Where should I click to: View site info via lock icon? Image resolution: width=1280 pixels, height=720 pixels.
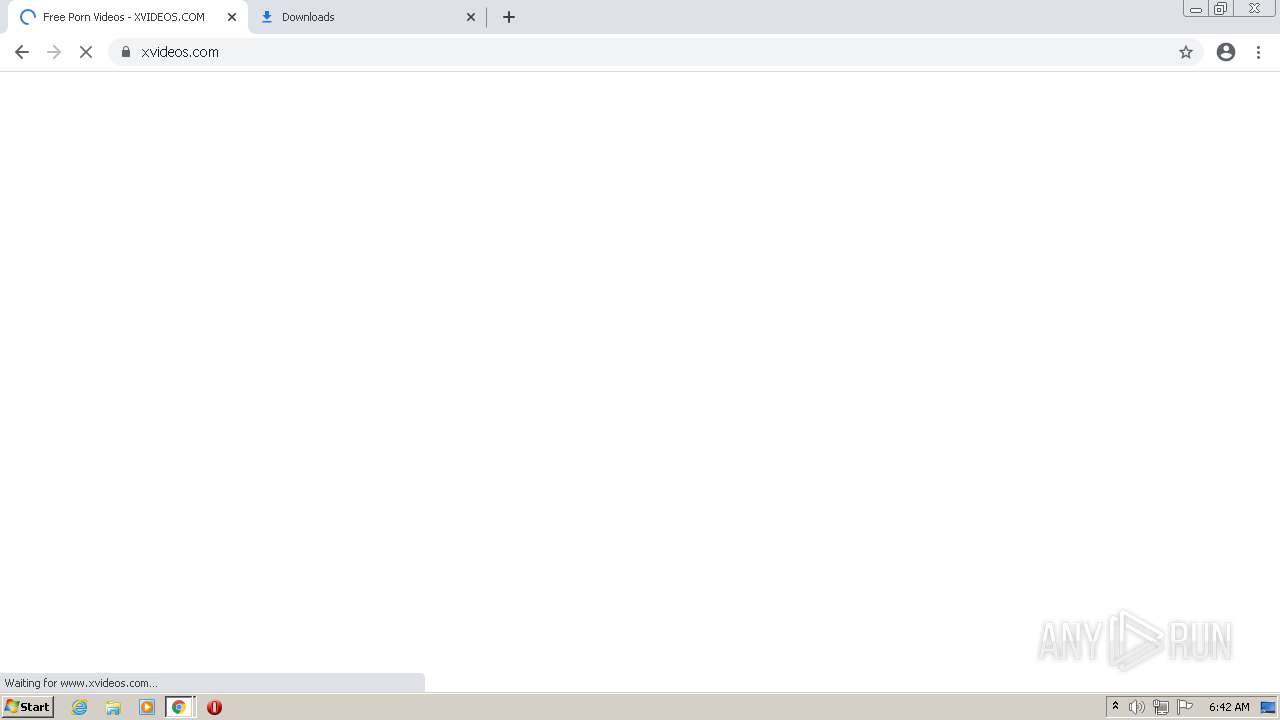coord(126,52)
